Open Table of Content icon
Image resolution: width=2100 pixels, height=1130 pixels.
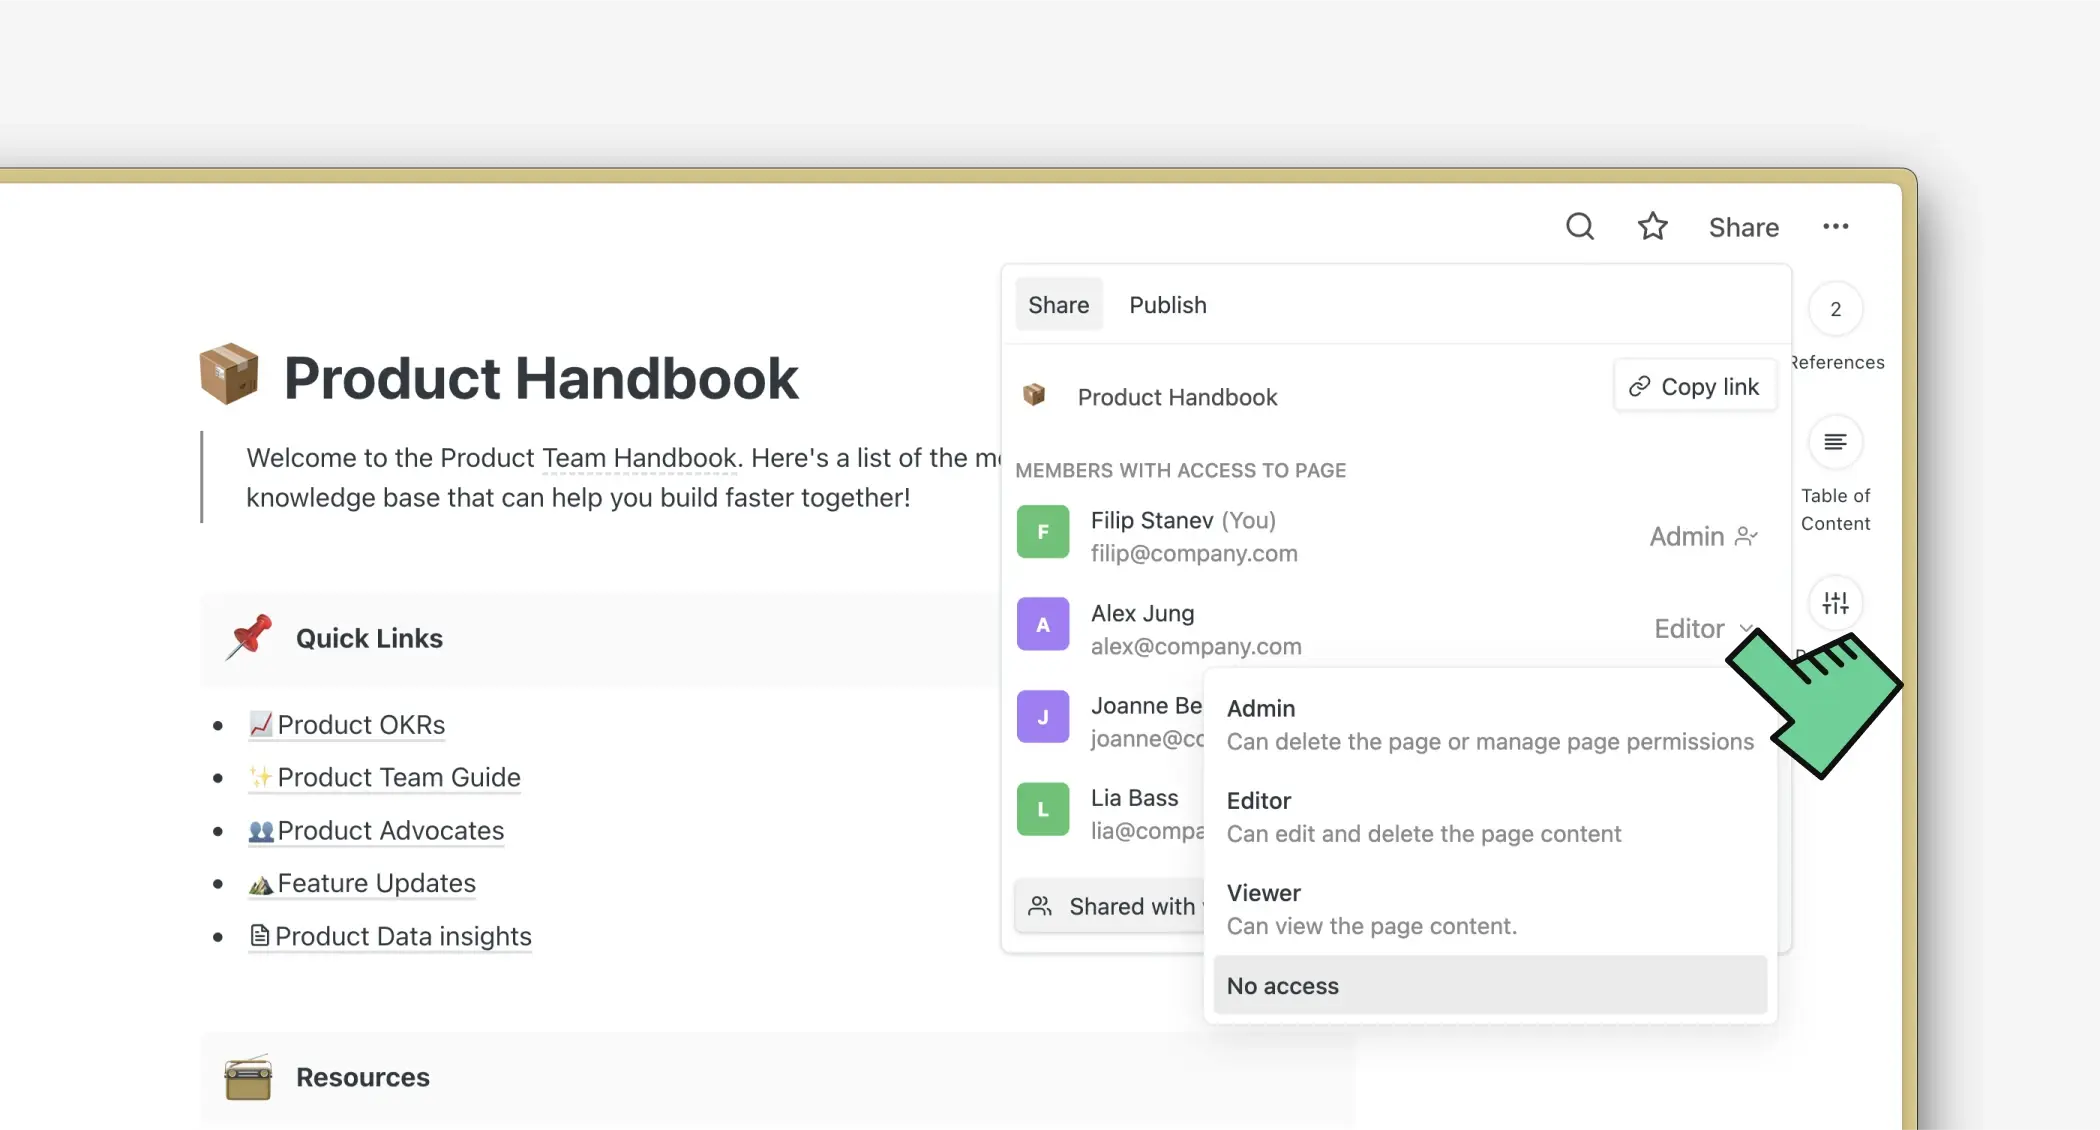pyautogui.click(x=1835, y=442)
